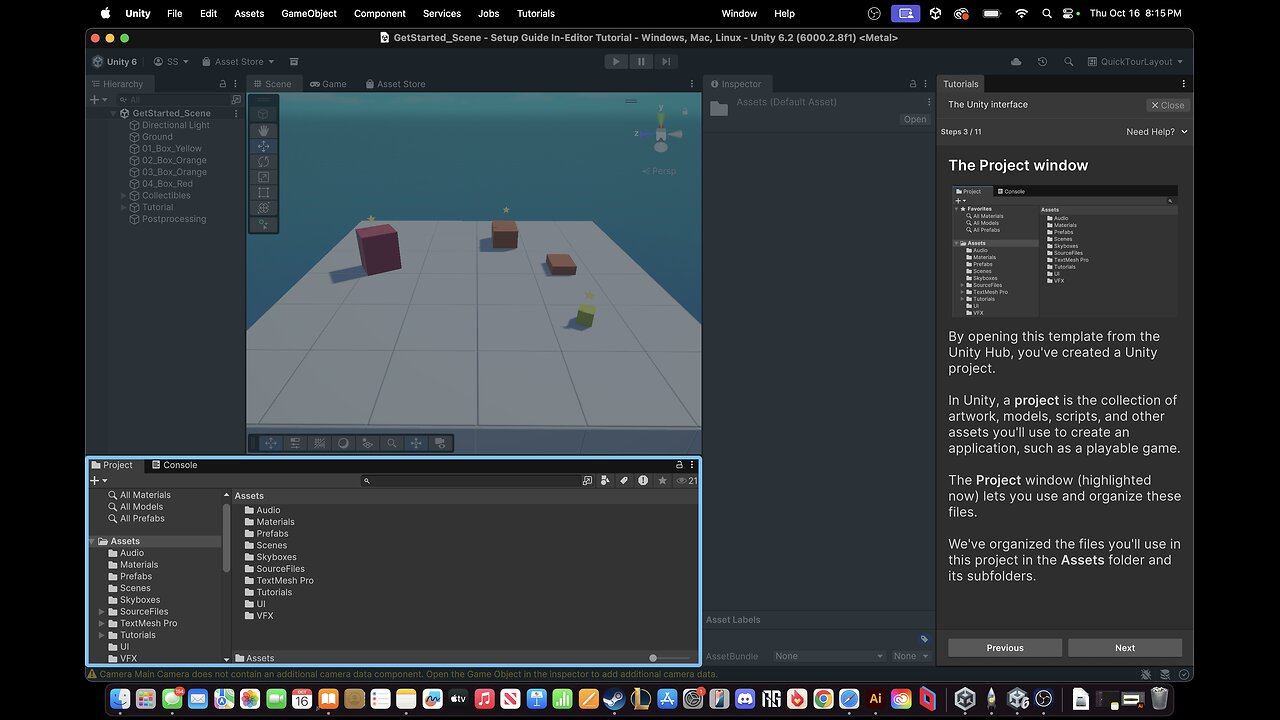The height and width of the screenshot is (720, 1280).
Task: Click the global Search magnifier icon
Action: 1068,62
